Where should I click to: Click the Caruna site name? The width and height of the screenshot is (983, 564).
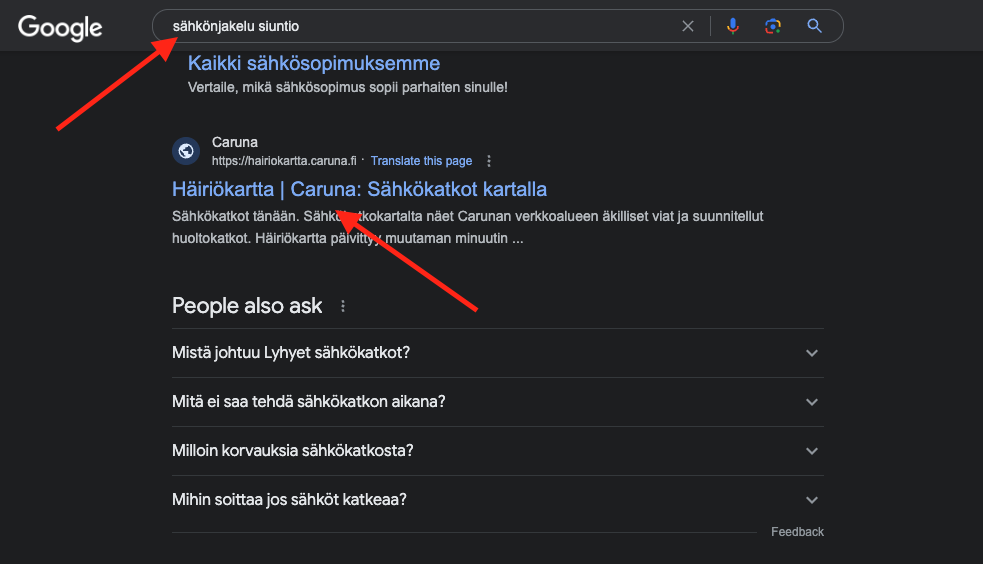click(x=235, y=143)
